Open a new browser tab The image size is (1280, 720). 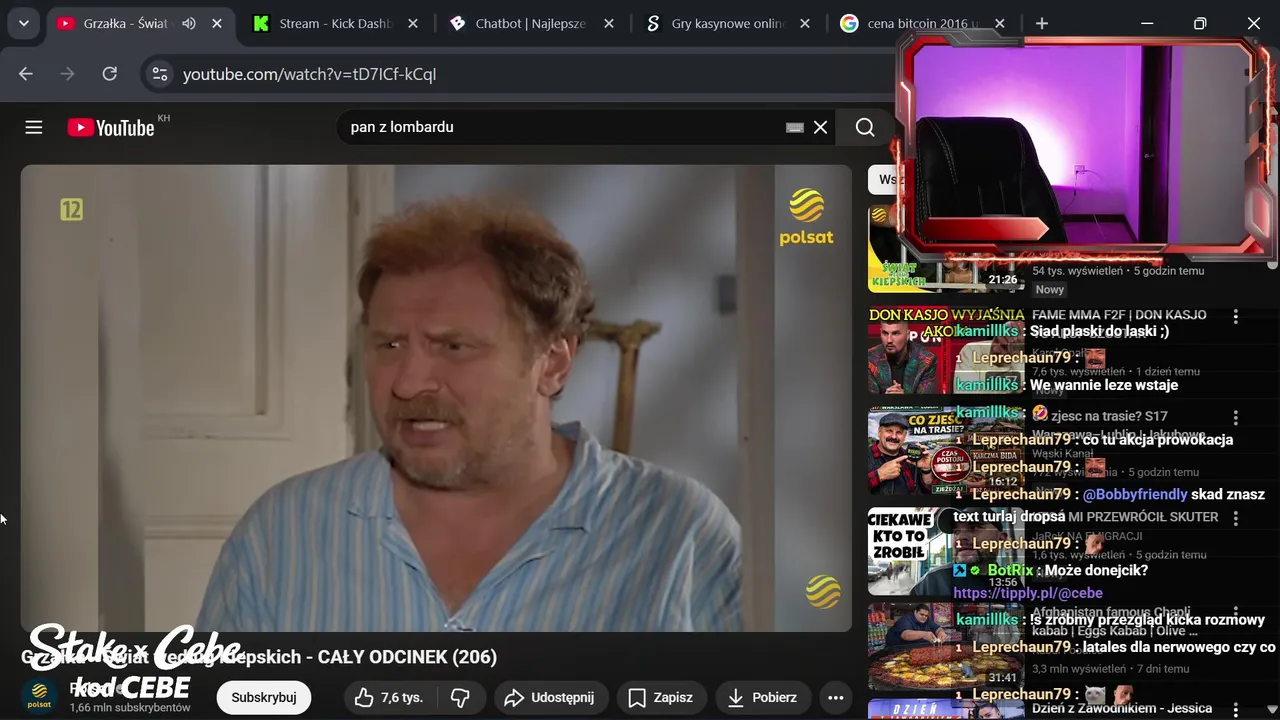pyautogui.click(x=1042, y=23)
